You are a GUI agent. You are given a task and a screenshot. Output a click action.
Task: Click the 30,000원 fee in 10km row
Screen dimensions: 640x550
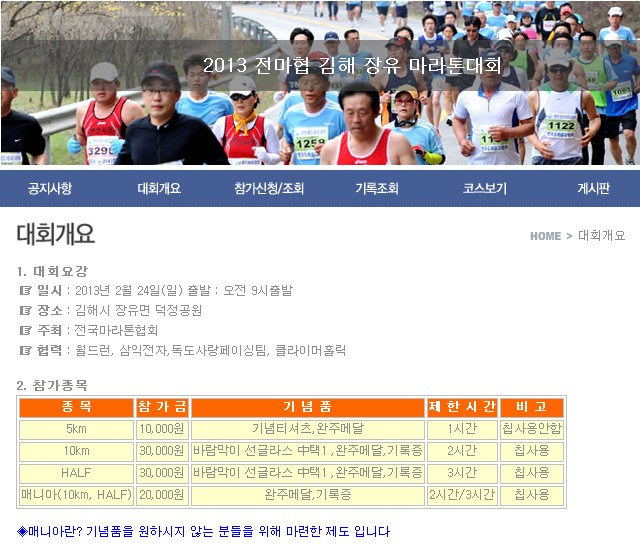pyautogui.click(x=162, y=451)
